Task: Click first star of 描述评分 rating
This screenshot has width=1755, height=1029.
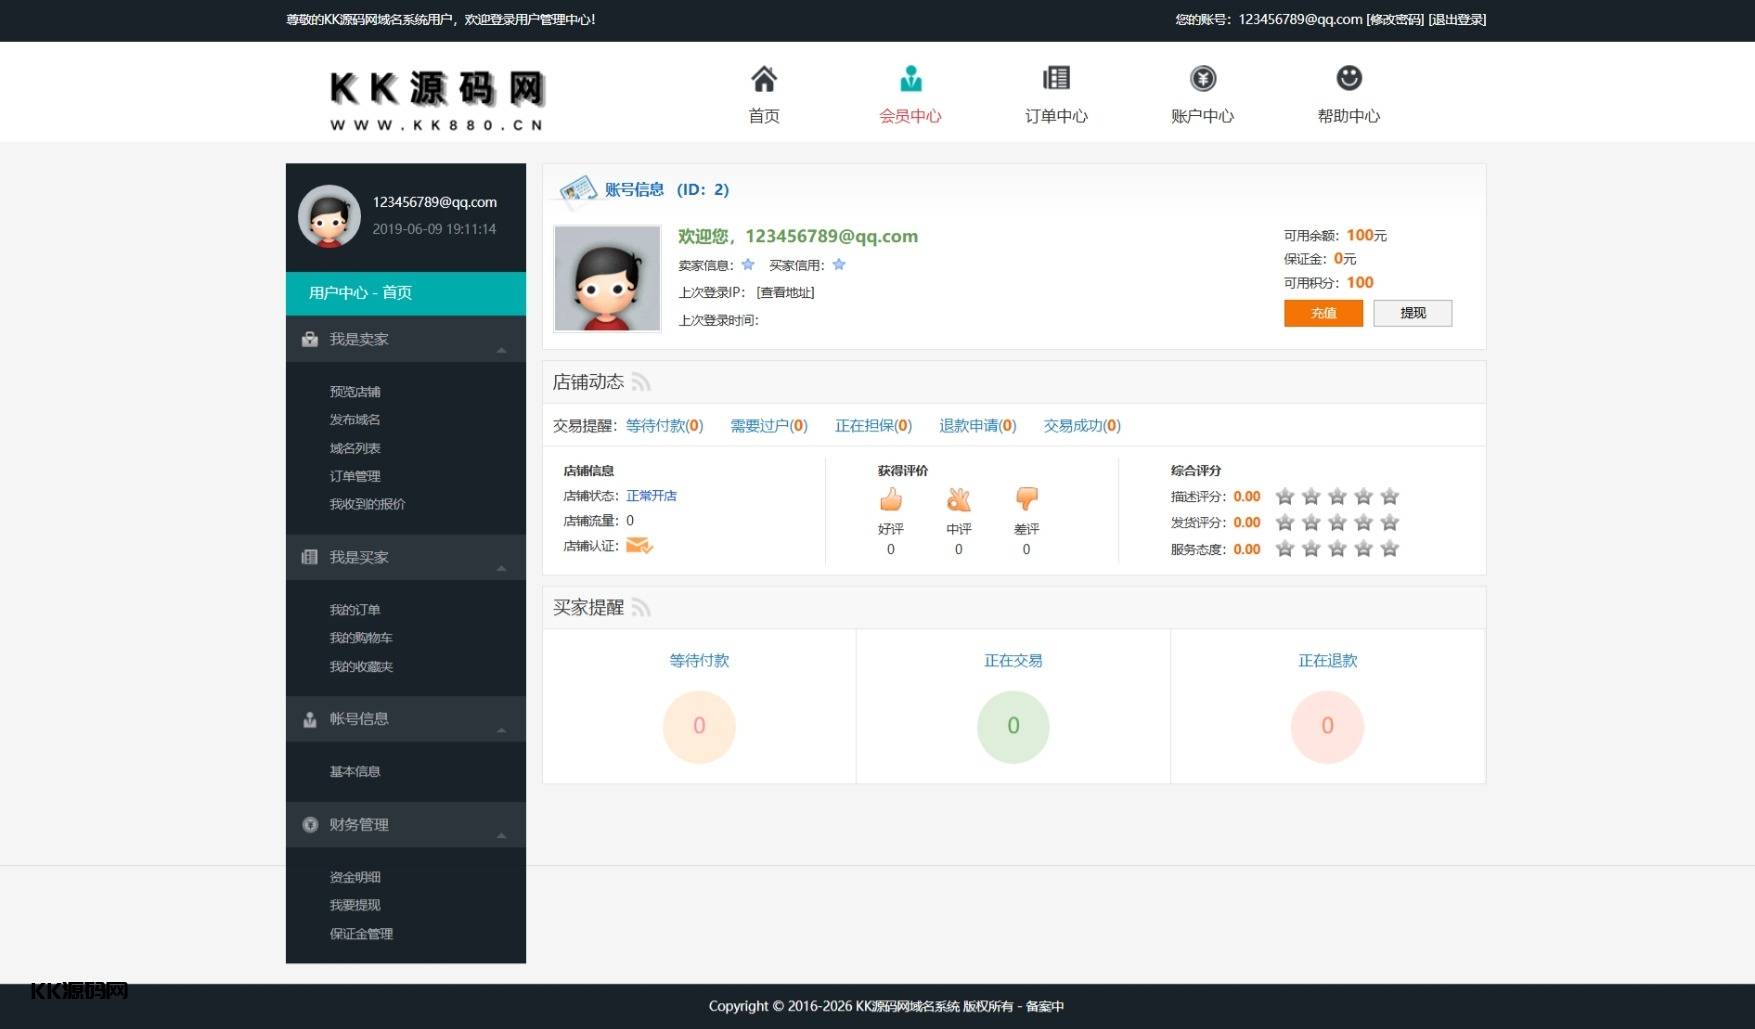Action: [1285, 497]
